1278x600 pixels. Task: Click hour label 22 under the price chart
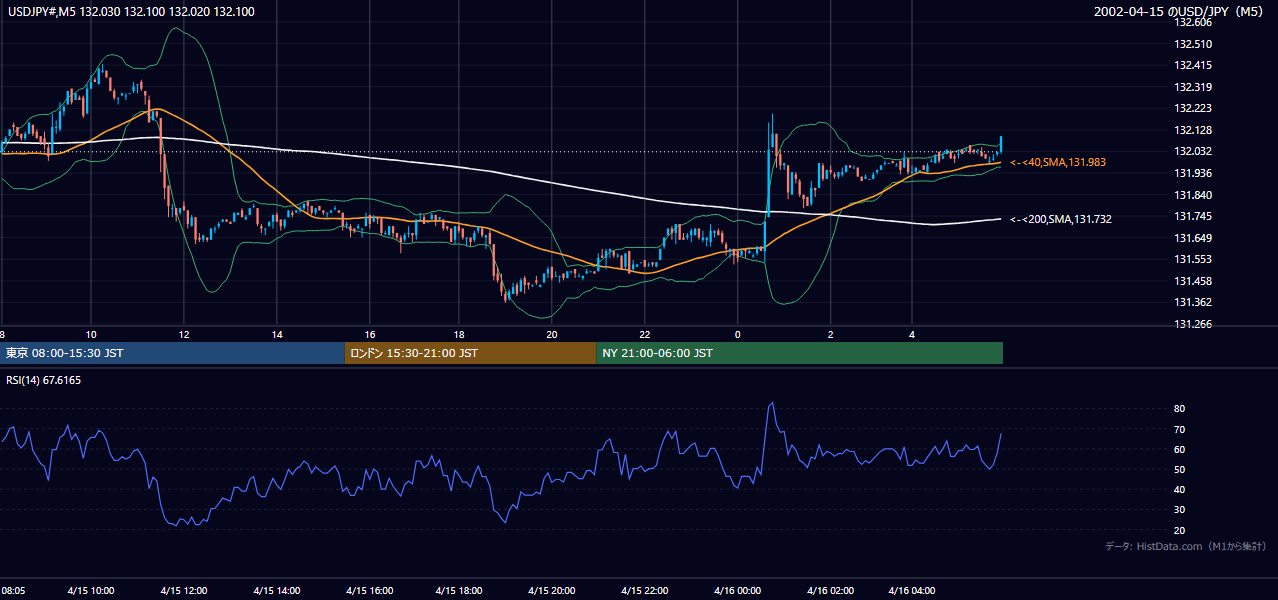coord(645,334)
